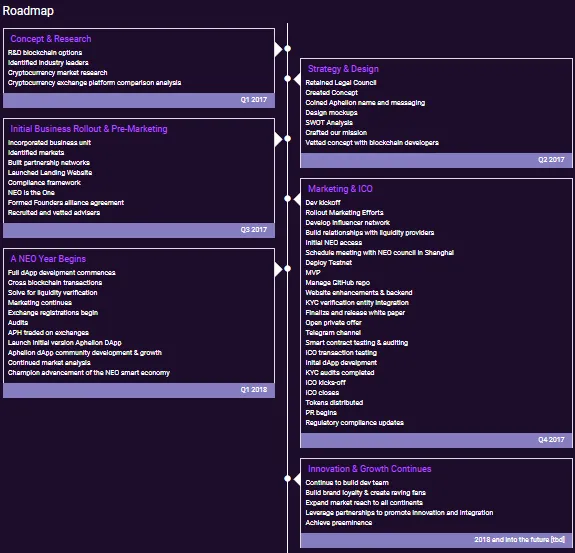The image size is (575, 553).
Task: Click 'Vetted concept with blockchain developers' item
Action: pos(372,143)
